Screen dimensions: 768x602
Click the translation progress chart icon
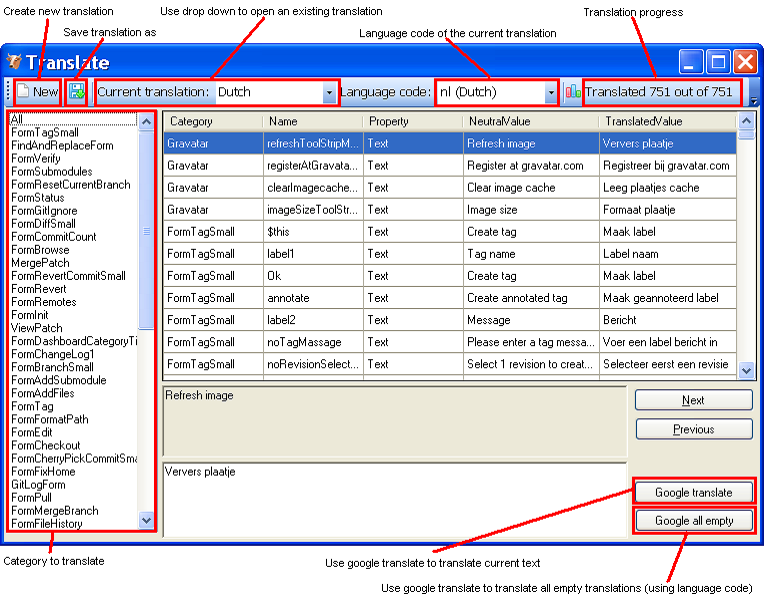click(573, 92)
